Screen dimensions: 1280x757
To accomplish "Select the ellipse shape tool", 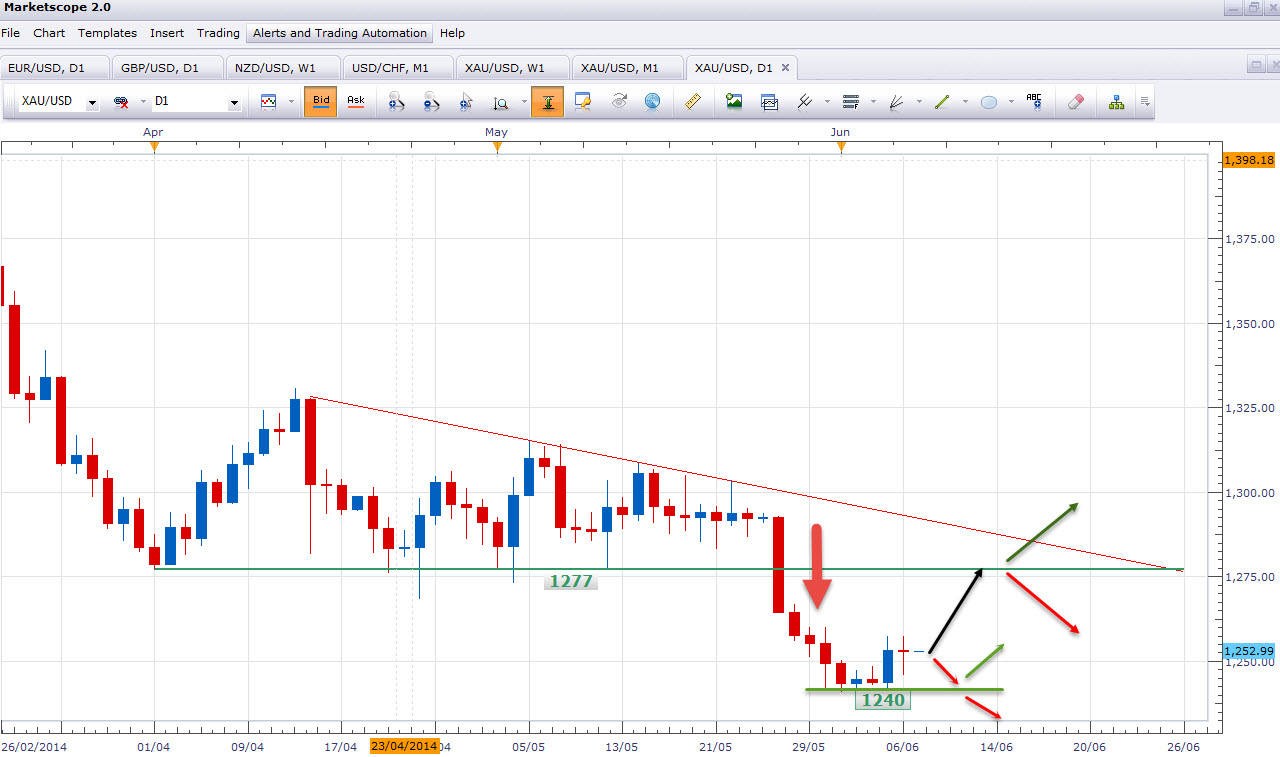I will pyautogui.click(x=989, y=101).
